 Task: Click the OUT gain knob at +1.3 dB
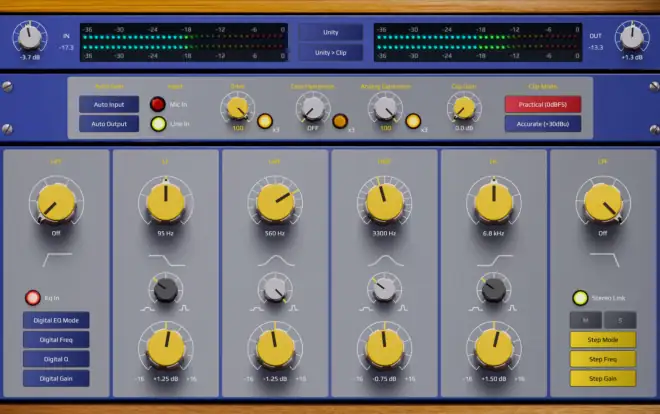click(x=632, y=37)
